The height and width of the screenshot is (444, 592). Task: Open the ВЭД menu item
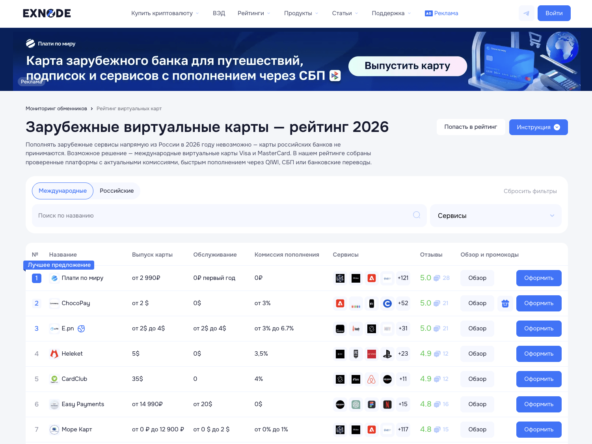click(x=219, y=13)
